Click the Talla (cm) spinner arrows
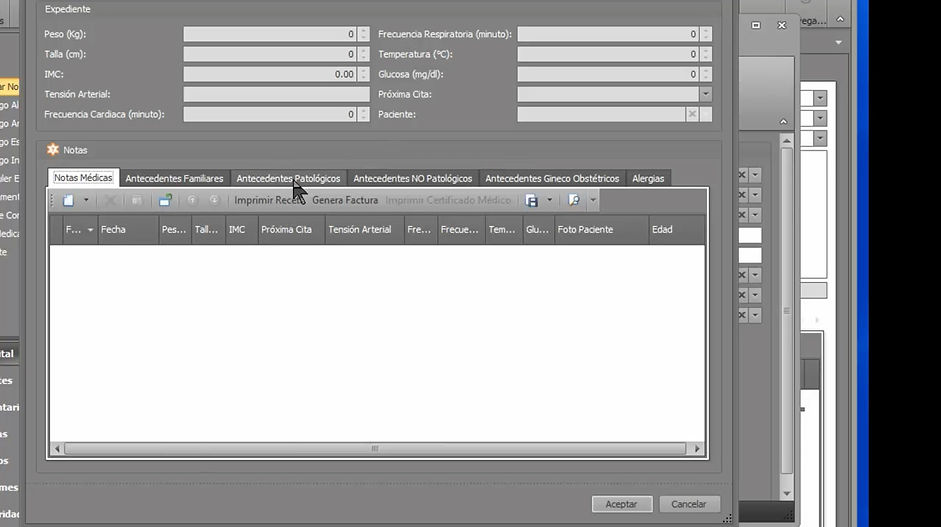Viewport: 941px width, 527px height. pyautogui.click(x=363, y=54)
